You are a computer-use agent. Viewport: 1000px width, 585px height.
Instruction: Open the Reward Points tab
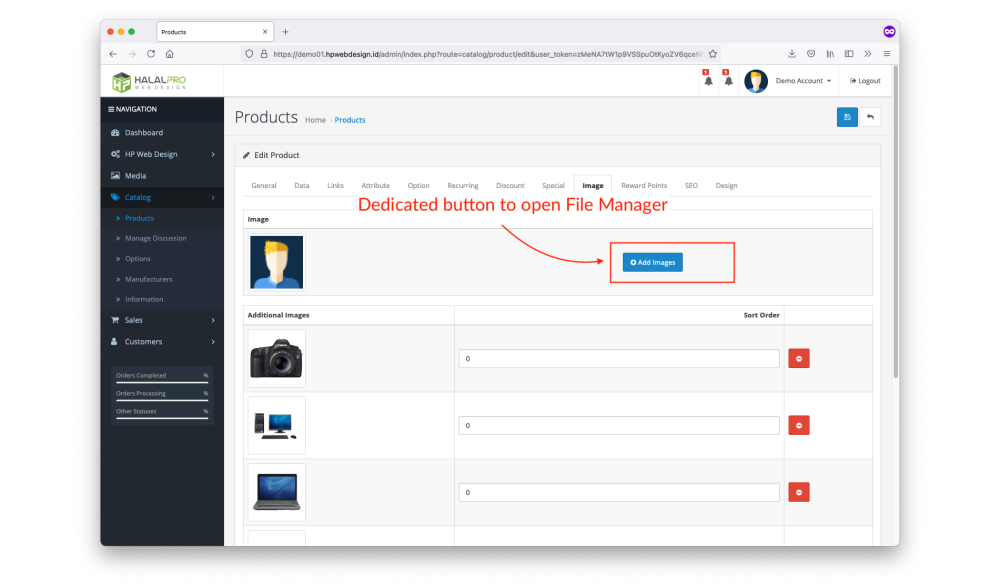point(644,186)
